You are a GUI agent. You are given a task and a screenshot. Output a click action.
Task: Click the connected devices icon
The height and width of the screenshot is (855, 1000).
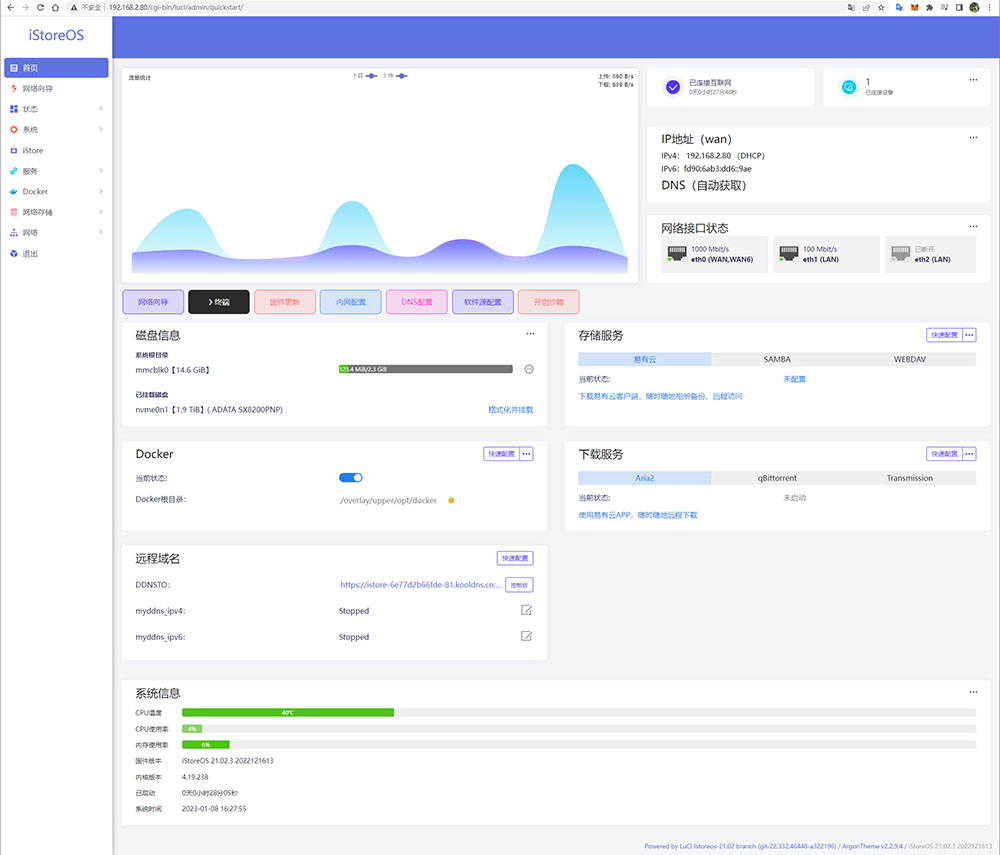coord(848,87)
